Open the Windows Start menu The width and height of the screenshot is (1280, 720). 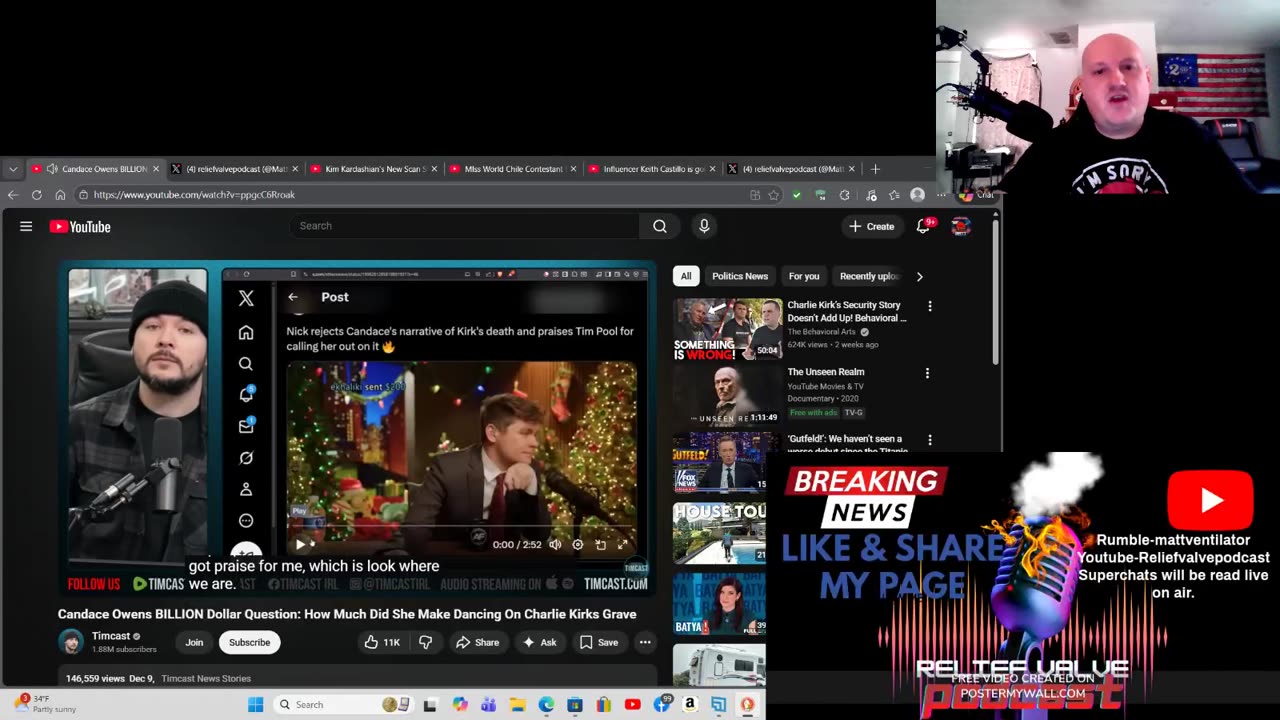(x=256, y=705)
